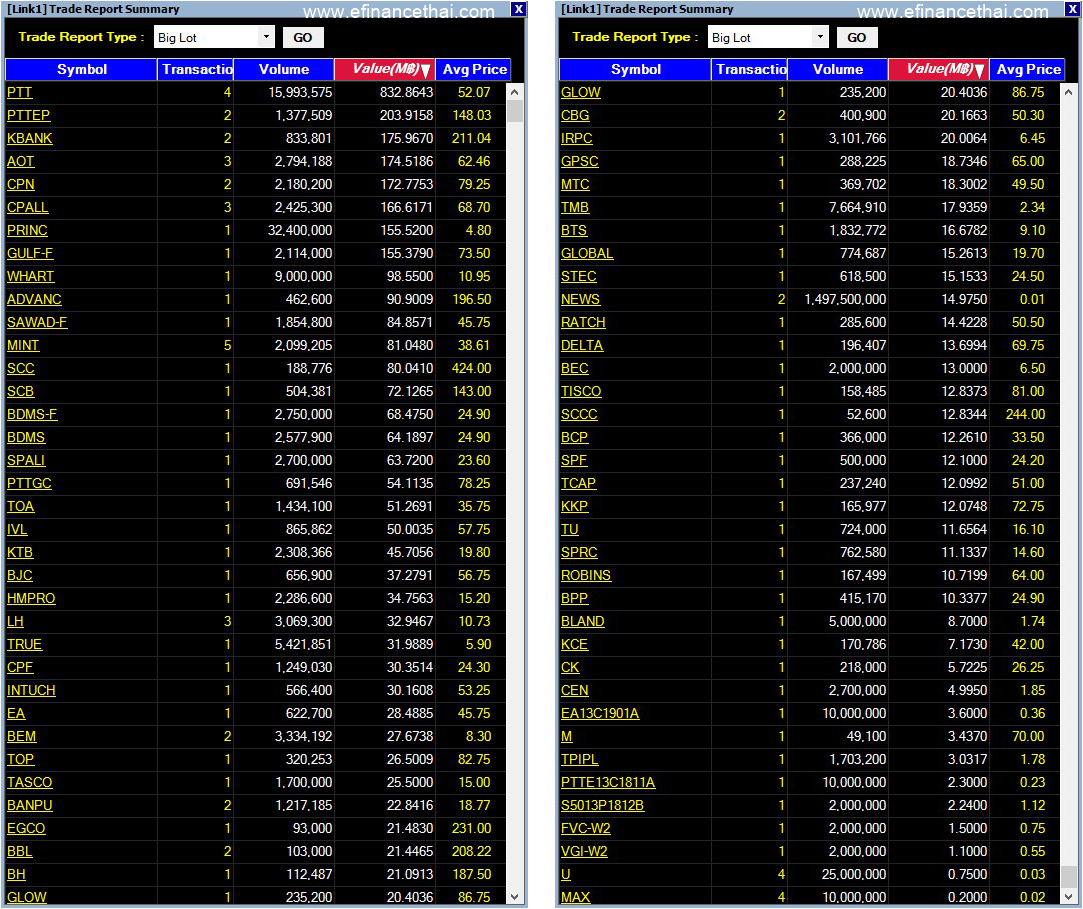Click GO button in left window

point(303,37)
